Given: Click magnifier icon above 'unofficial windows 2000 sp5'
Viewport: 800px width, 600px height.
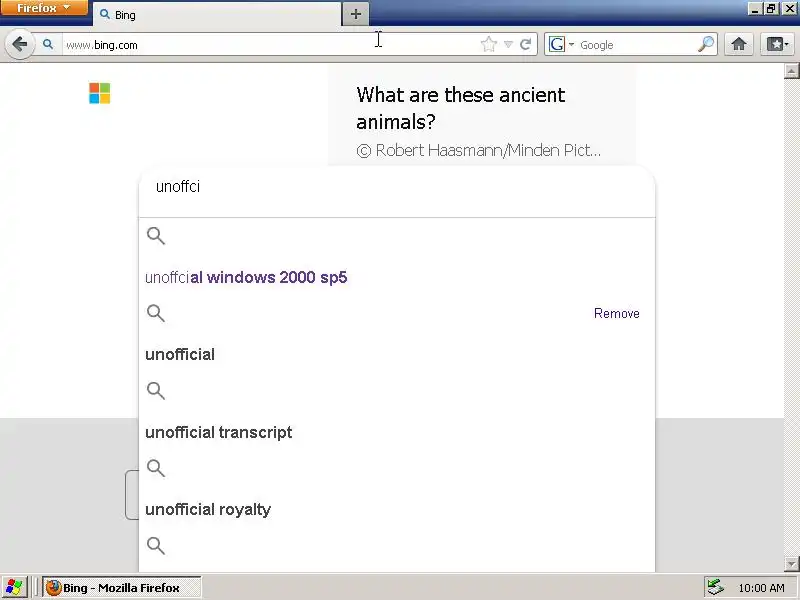Looking at the screenshot, I should (x=156, y=236).
